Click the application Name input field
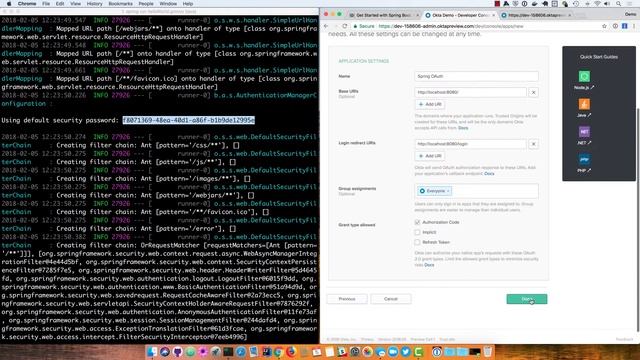Viewport: 640px width, 360px height. (476, 76)
